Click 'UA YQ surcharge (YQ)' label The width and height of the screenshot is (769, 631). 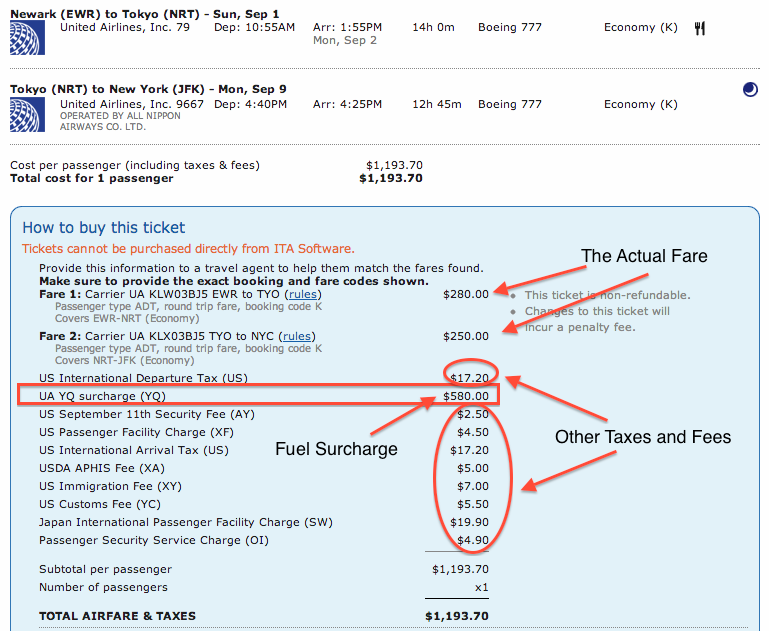pos(103,396)
